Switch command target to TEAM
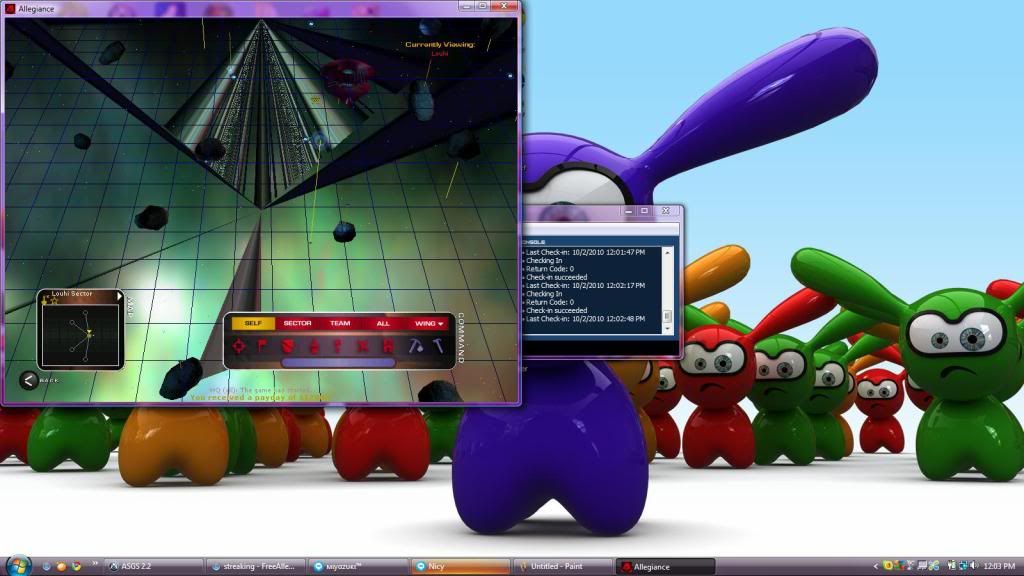 (x=340, y=323)
